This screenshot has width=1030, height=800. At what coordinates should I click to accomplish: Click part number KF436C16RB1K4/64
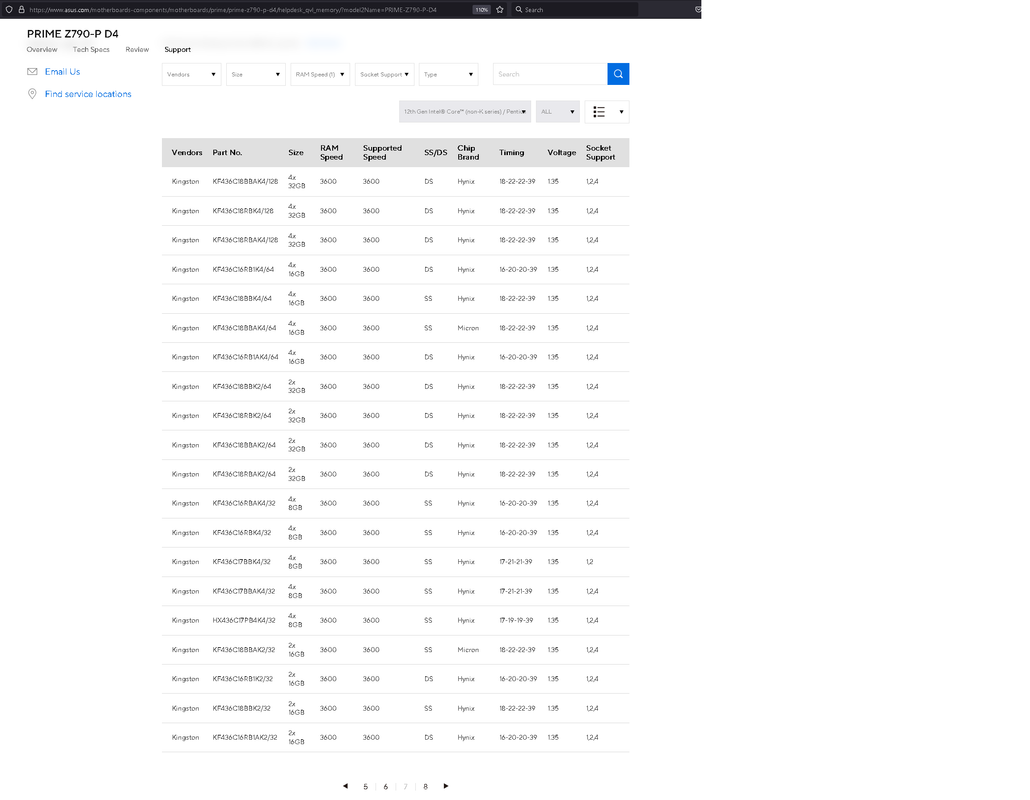[243, 269]
